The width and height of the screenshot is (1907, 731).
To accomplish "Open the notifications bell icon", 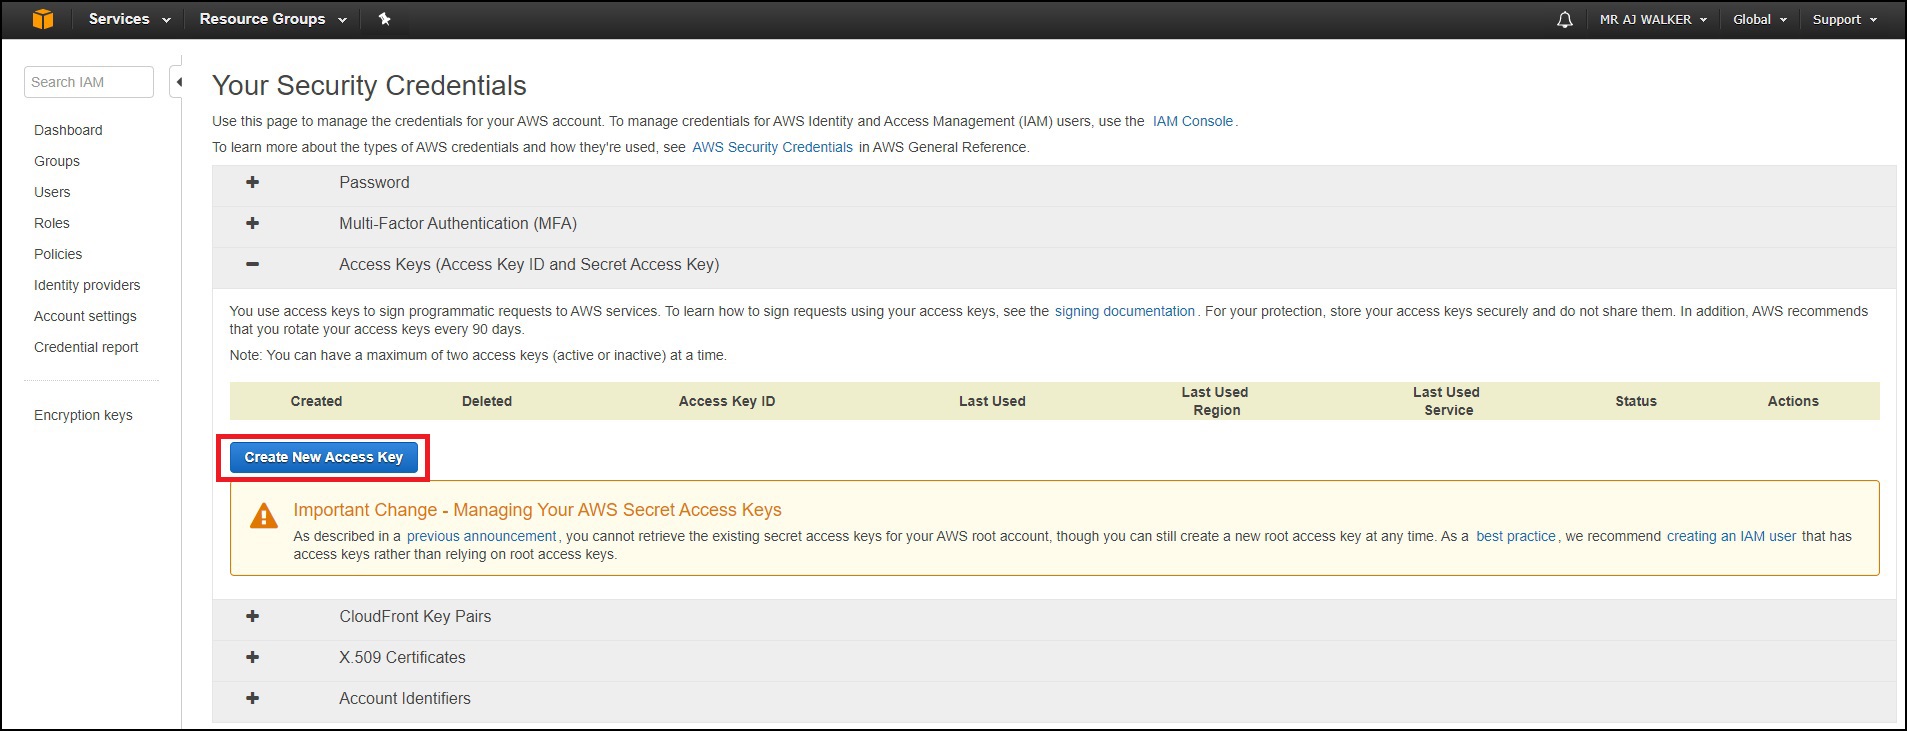I will [1565, 20].
